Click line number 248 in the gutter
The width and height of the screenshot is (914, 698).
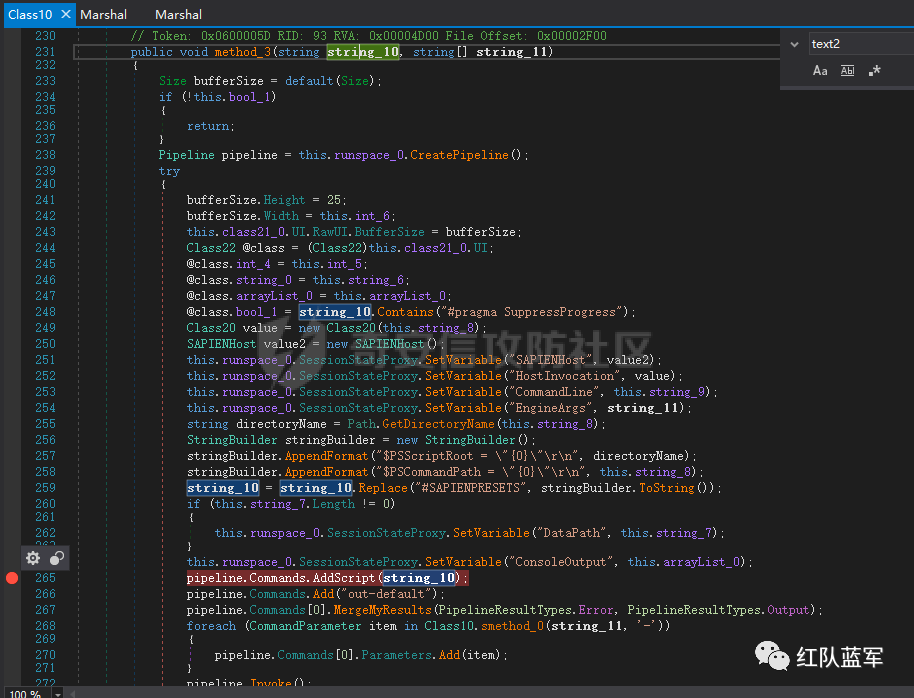(45, 312)
